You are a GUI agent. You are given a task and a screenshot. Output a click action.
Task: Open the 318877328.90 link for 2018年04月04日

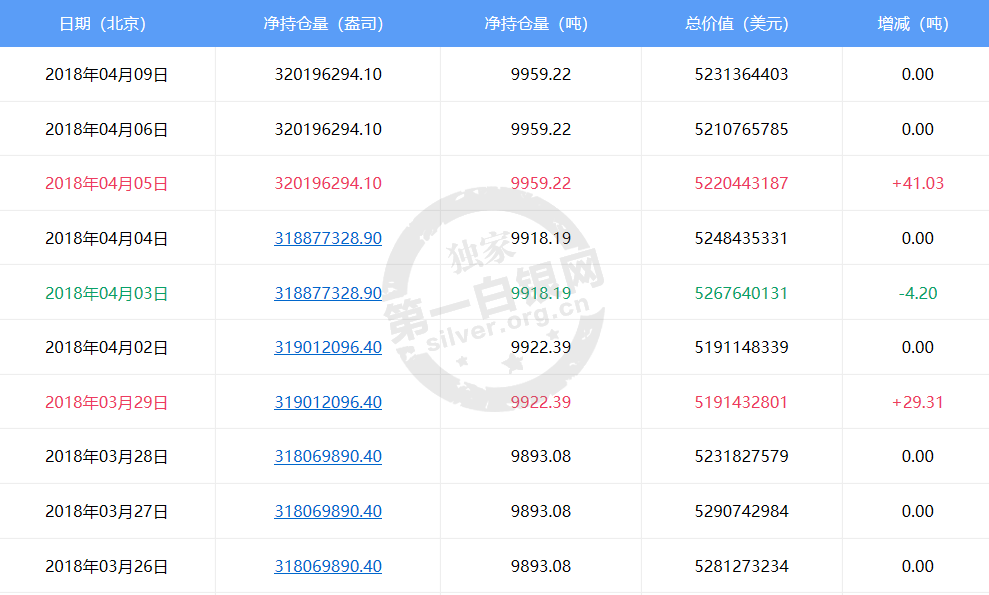click(328, 239)
